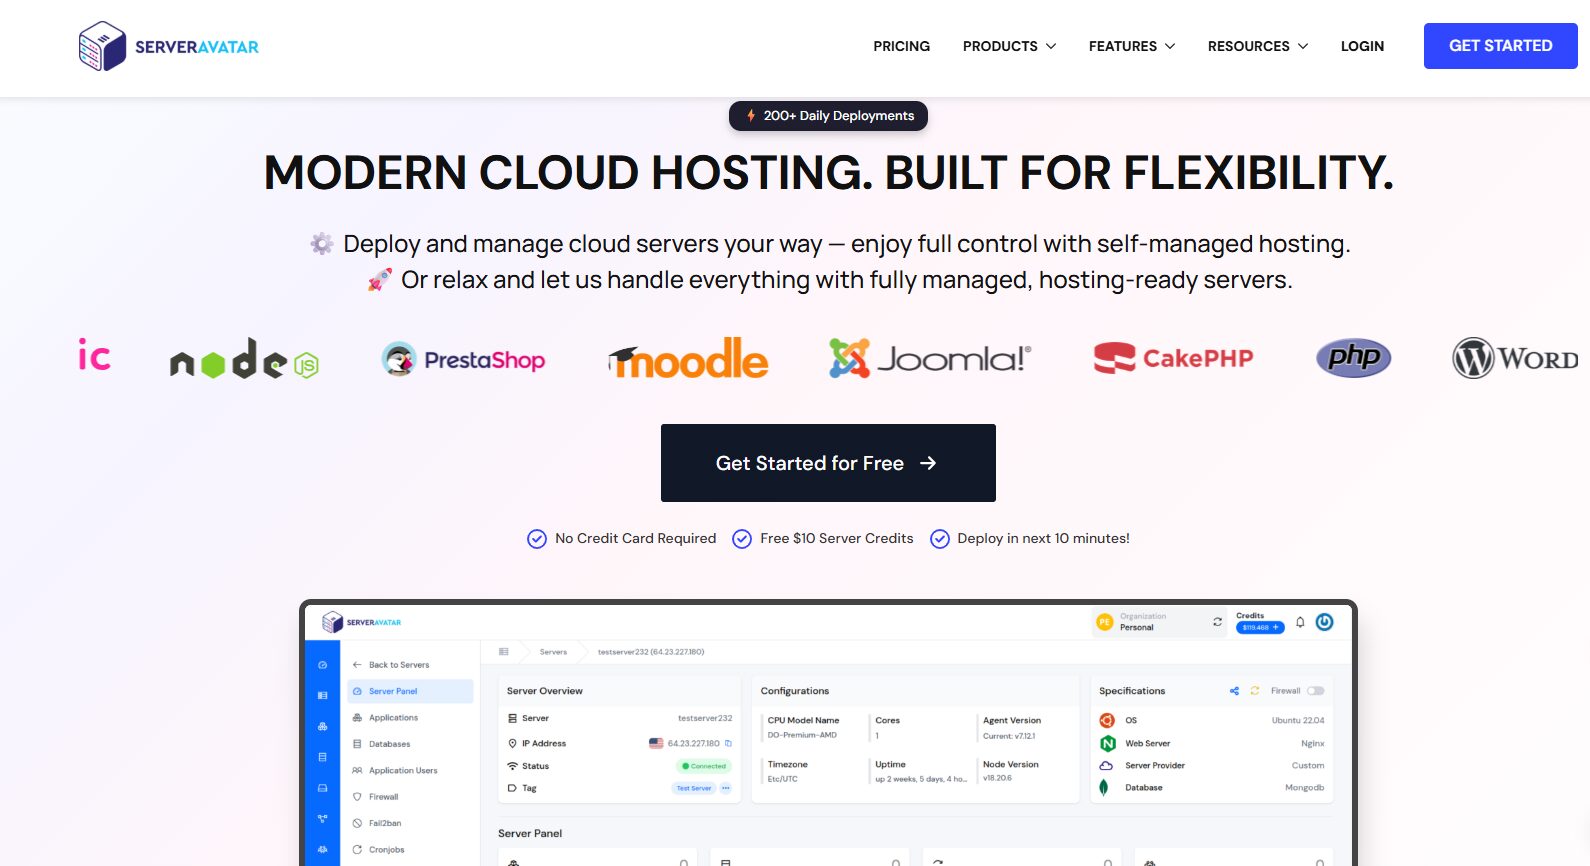Click the CakePHP logo
Image resolution: width=1590 pixels, height=866 pixels.
coord(1173,358)
